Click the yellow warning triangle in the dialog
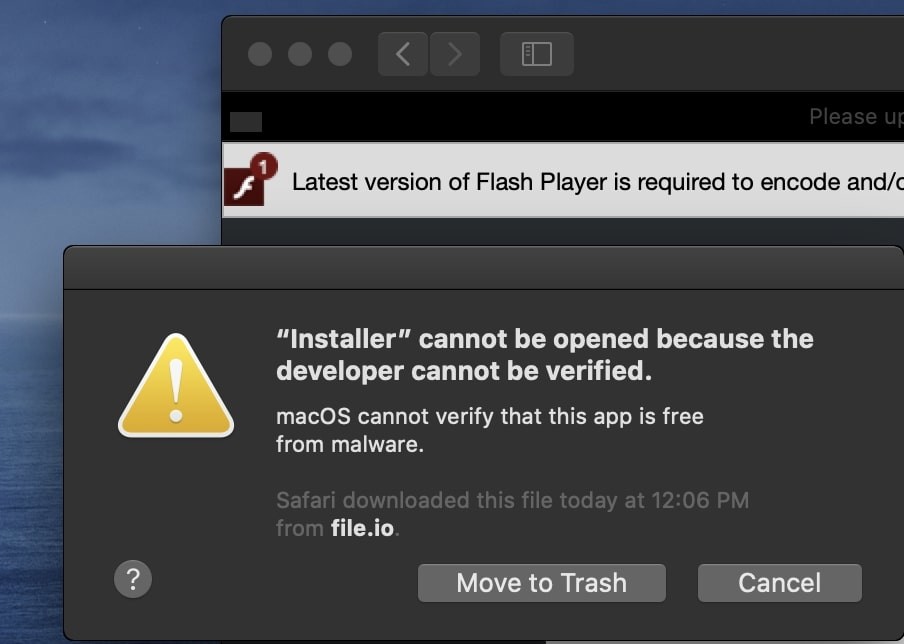 (x=176, y=385)
